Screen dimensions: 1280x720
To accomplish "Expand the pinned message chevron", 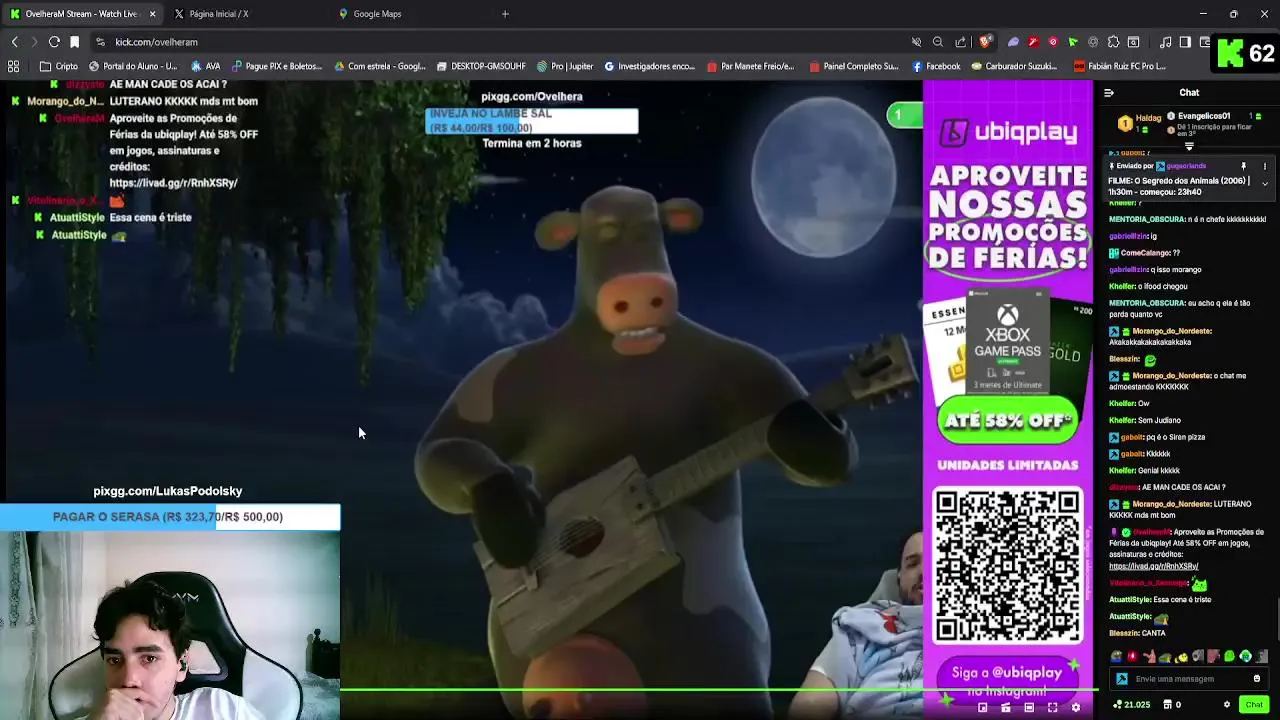I will [x=1264, y=184].
